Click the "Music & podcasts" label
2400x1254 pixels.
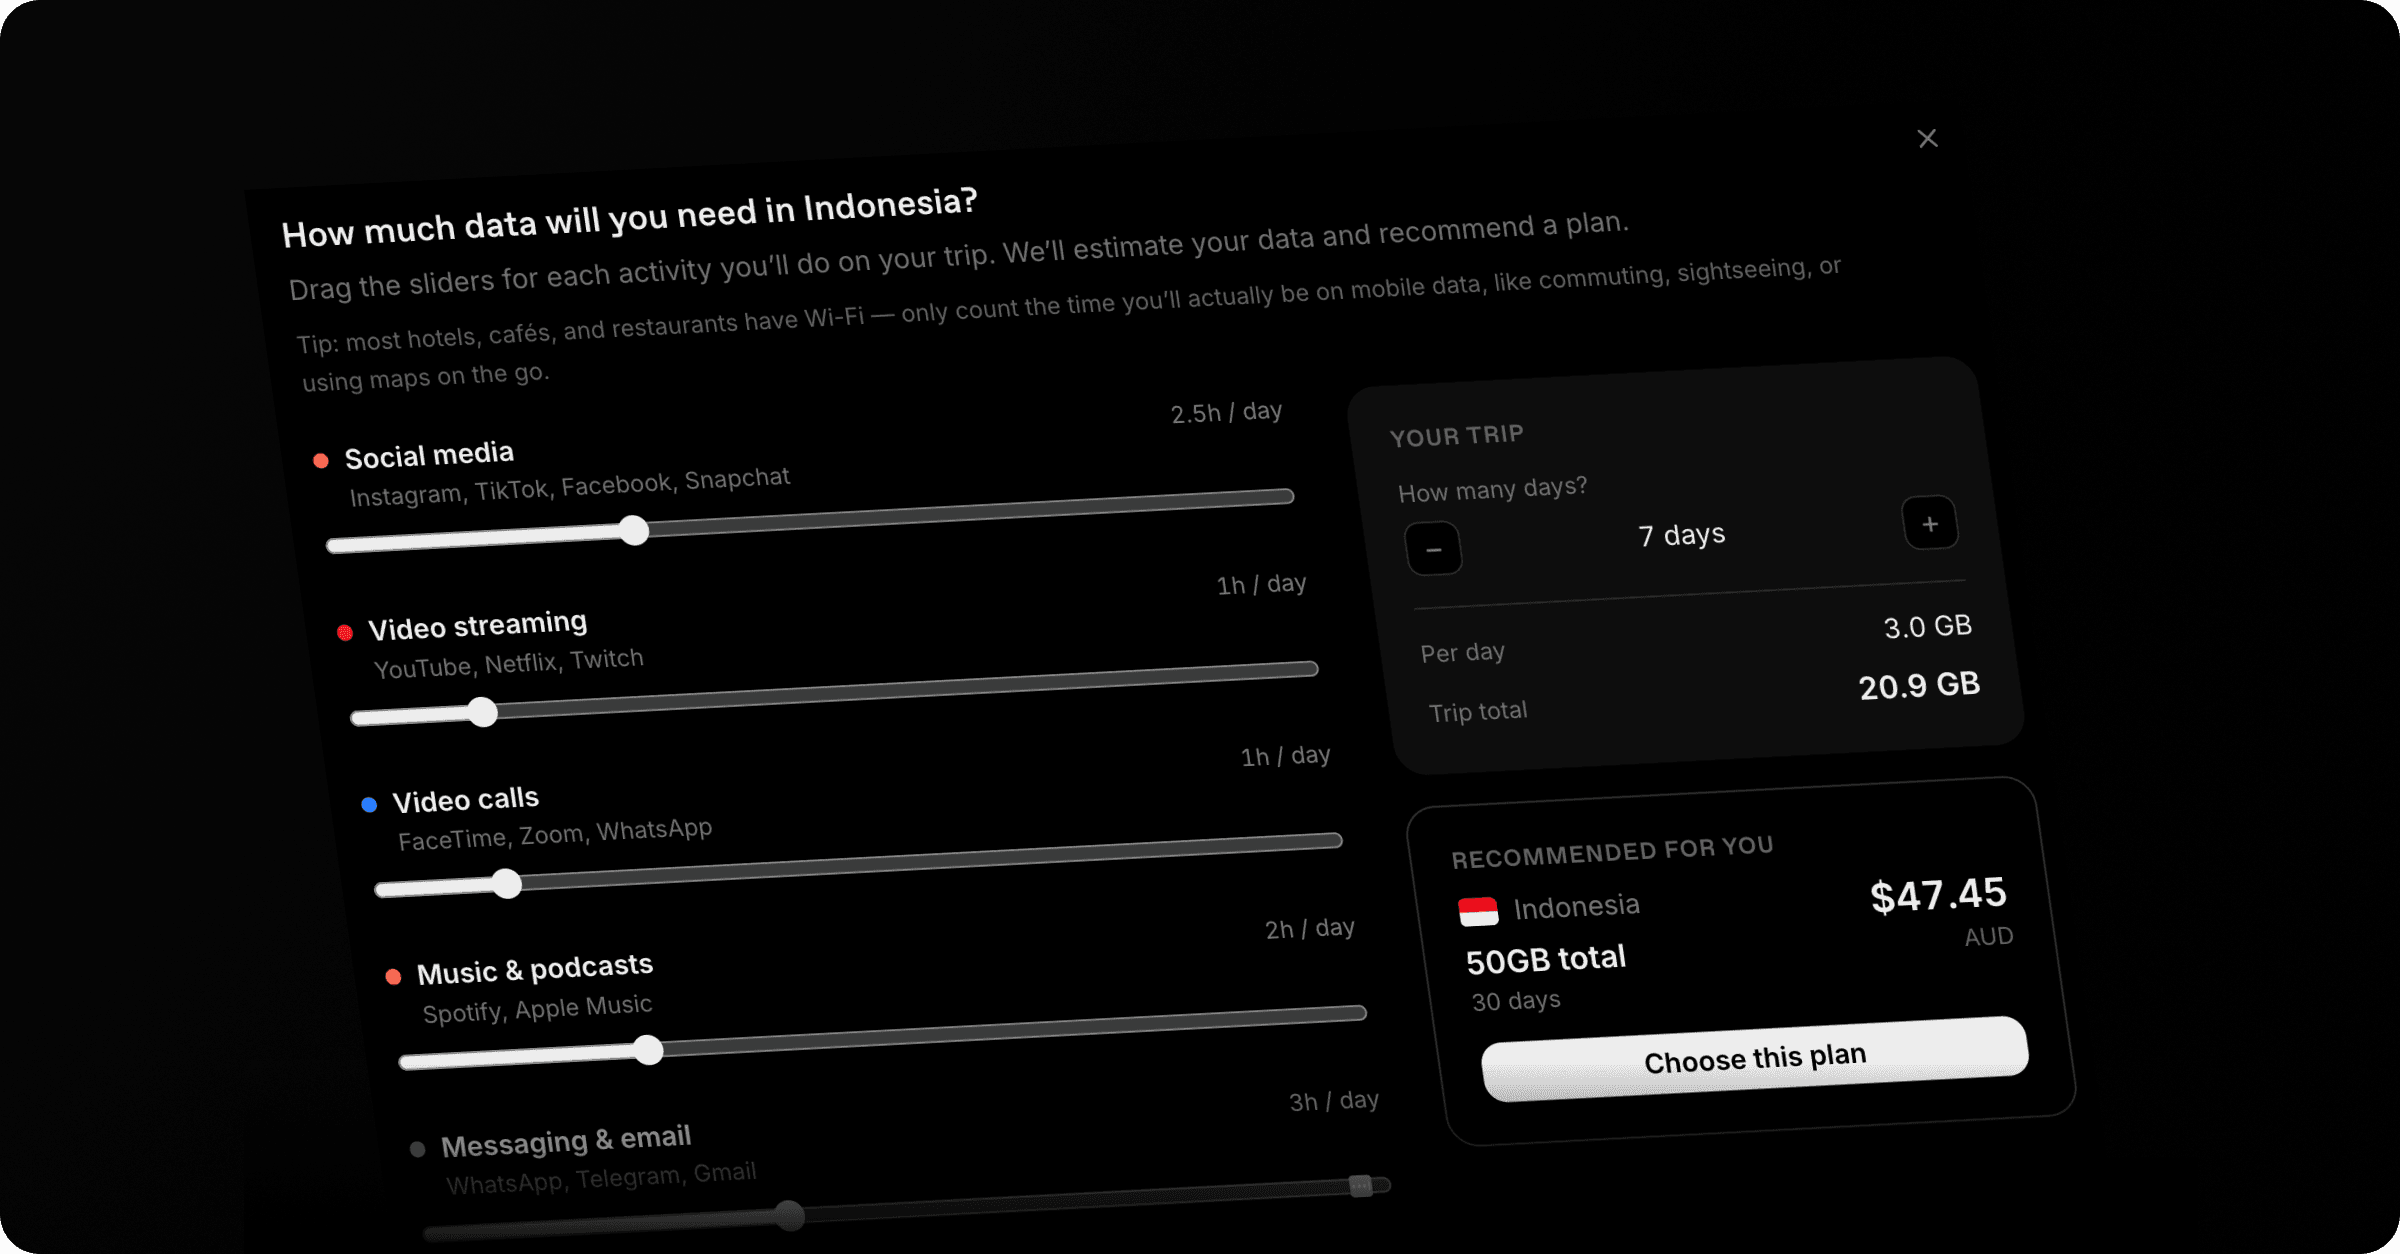(x=535, y=969)
